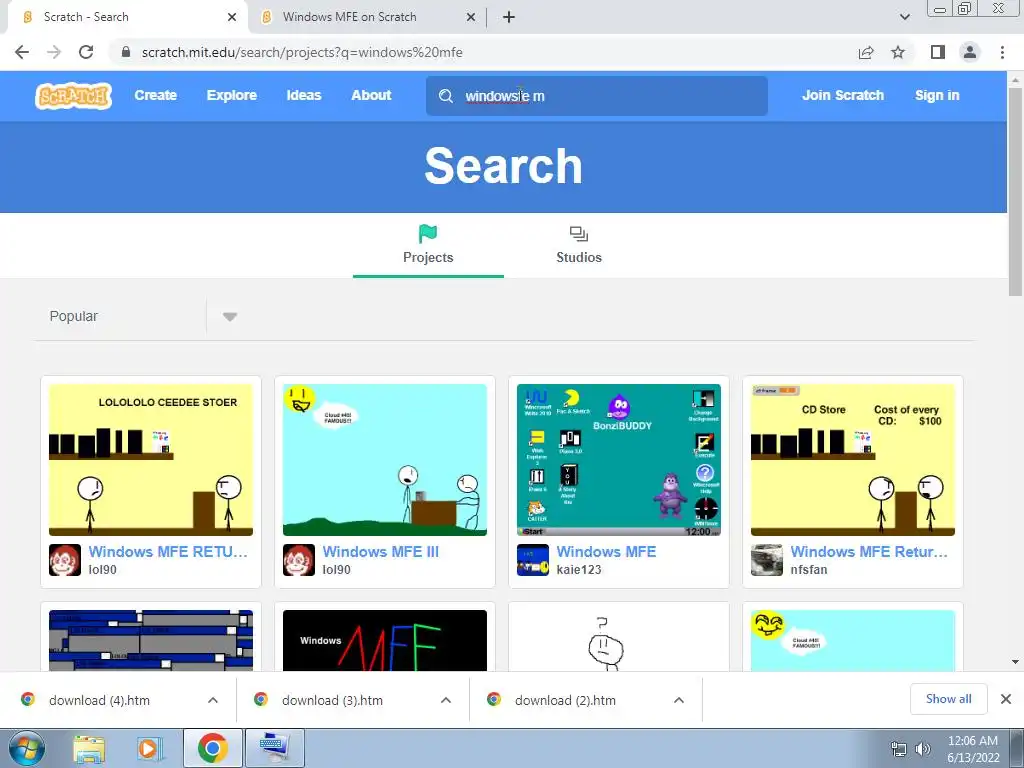The image size is (1024, 768).
Task: Click the page vertical scrollbar
Action: point(1015,191)
